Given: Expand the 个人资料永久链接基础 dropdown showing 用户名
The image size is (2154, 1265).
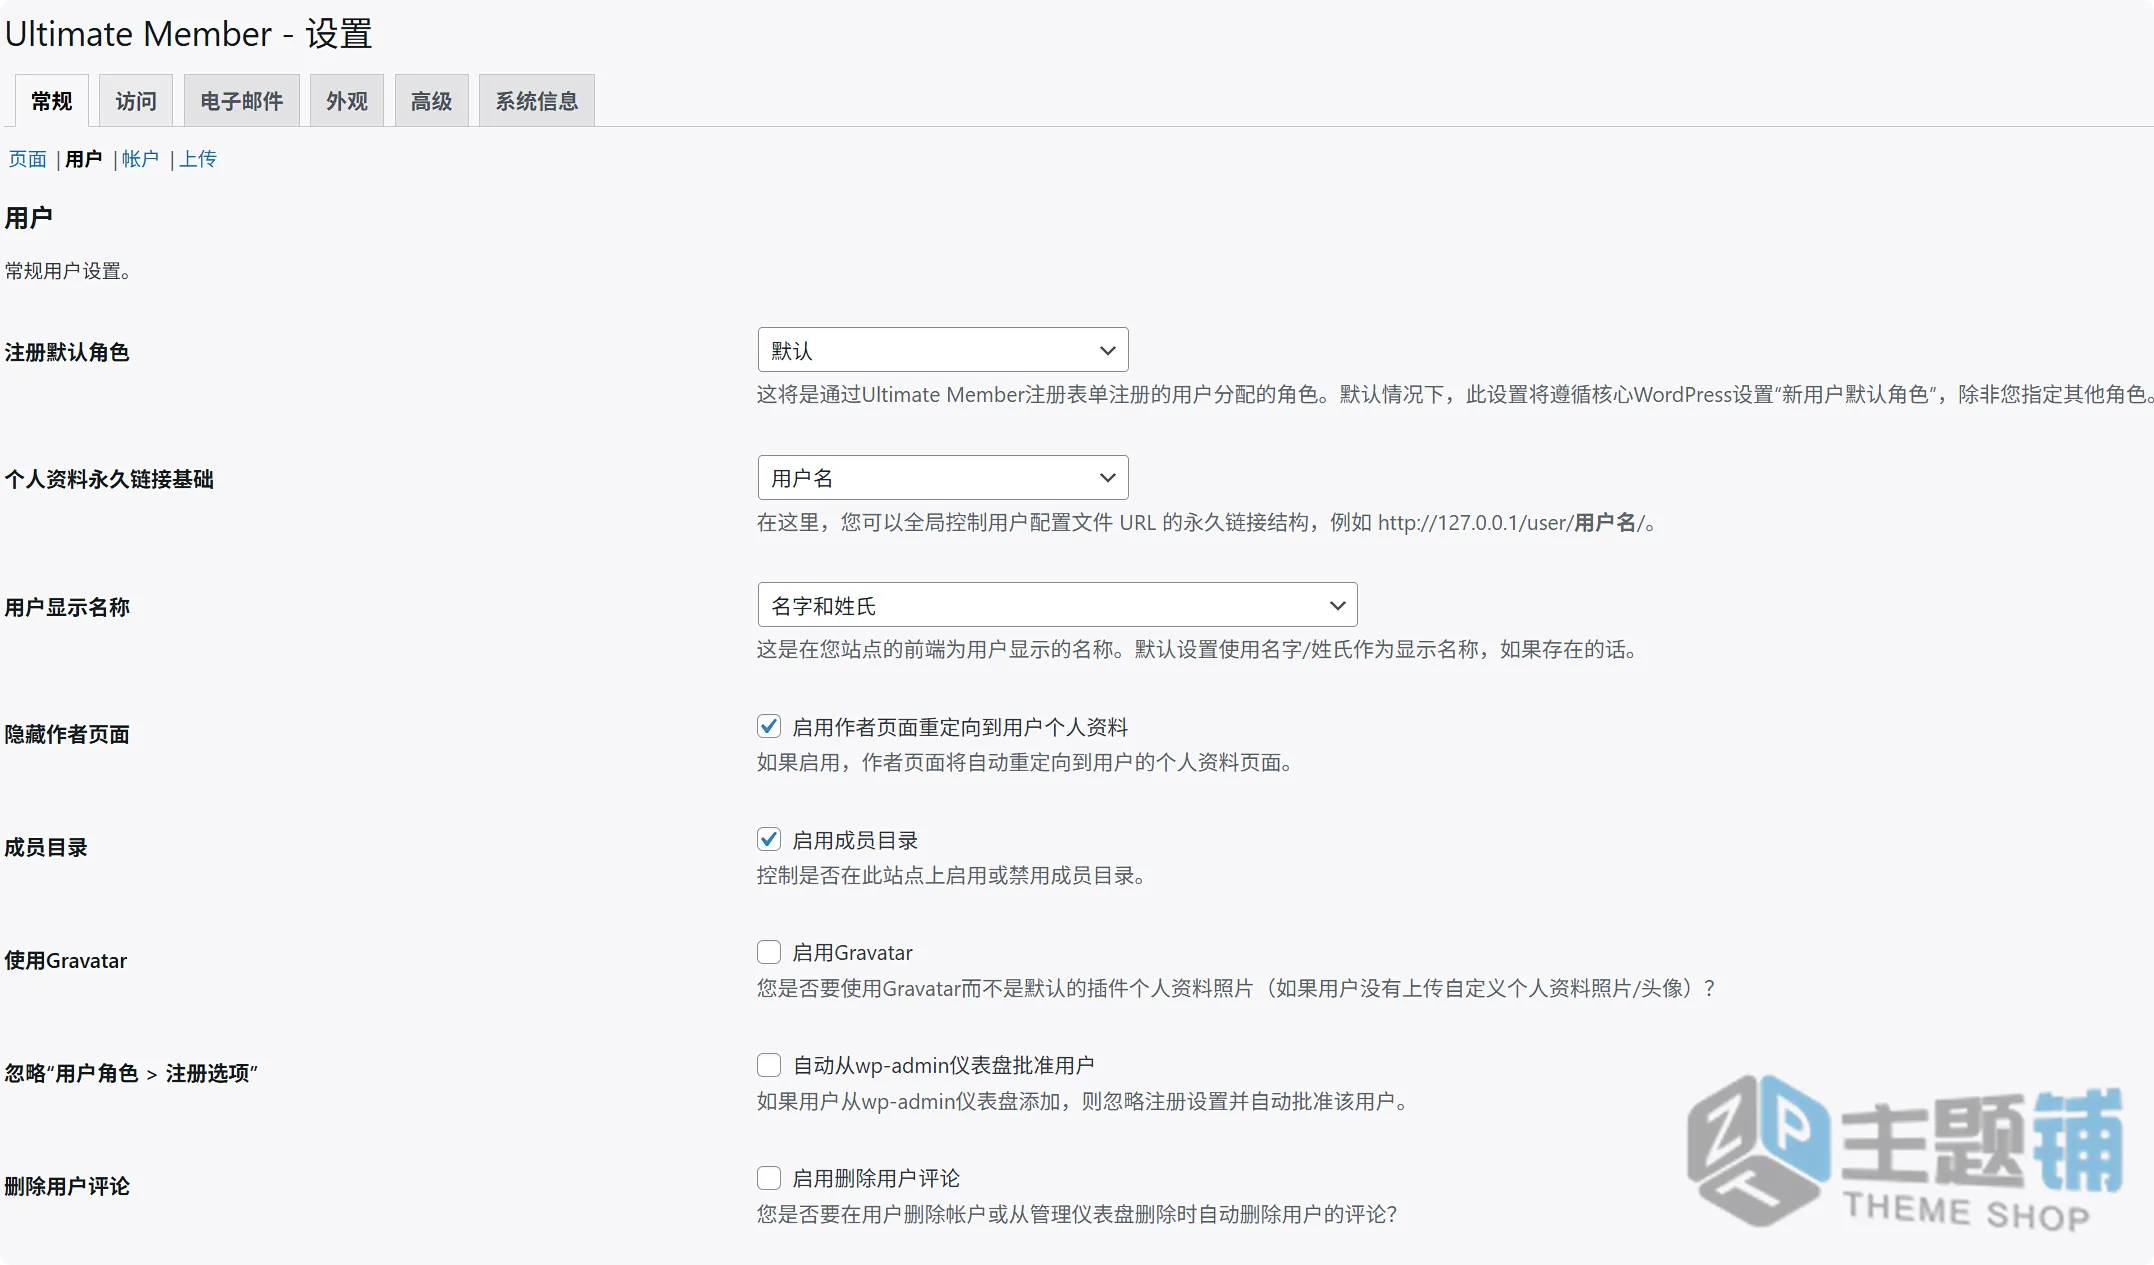Looking at the screenshot, I should (943, 478).
